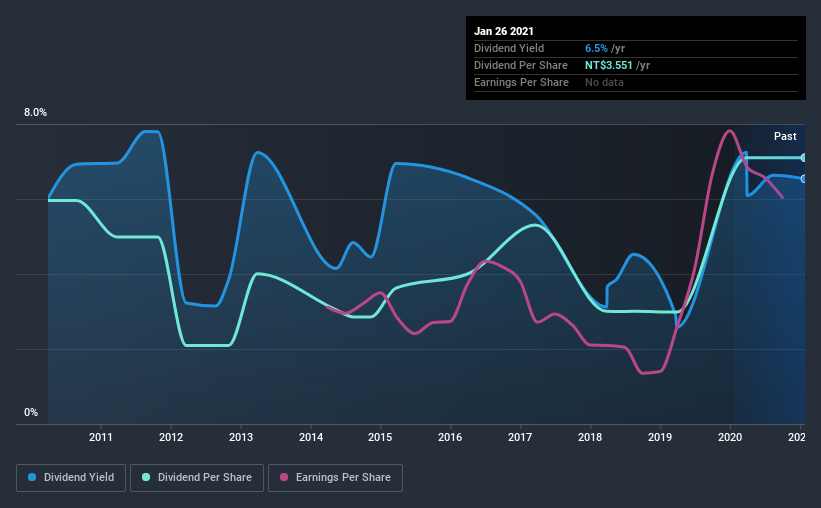821x508 pixels.
Task: Click the Dividend Yield endpoint marker
Action: pyautogui.click(x=803, y=179)
